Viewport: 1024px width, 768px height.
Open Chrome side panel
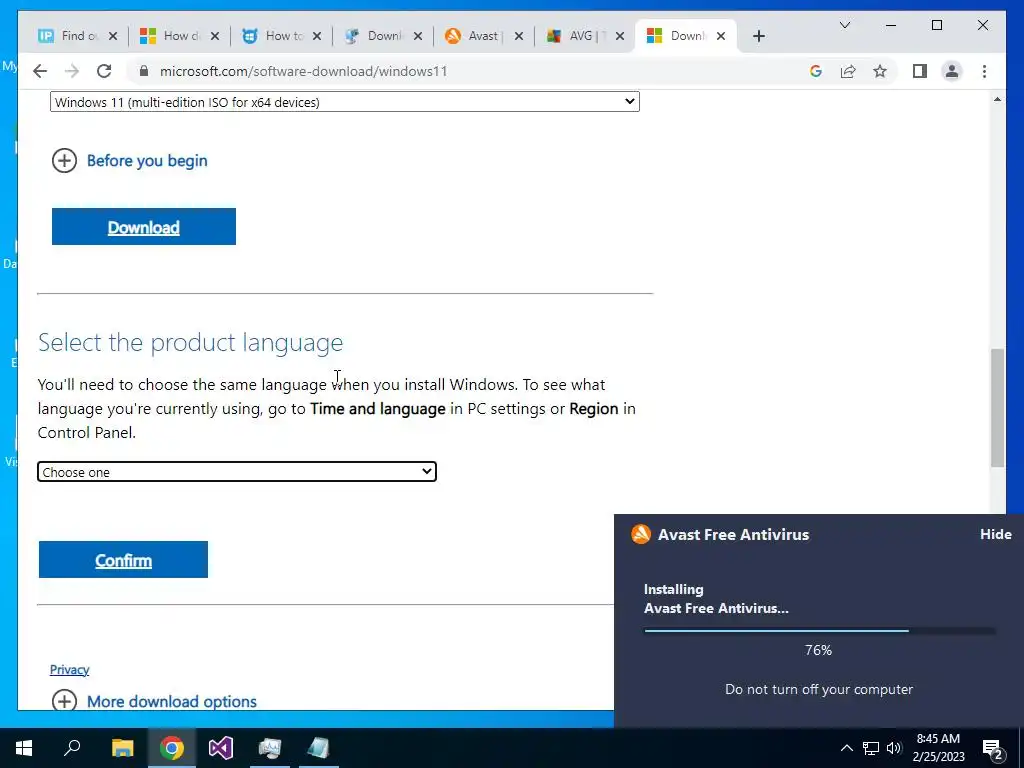coord(920,71)
